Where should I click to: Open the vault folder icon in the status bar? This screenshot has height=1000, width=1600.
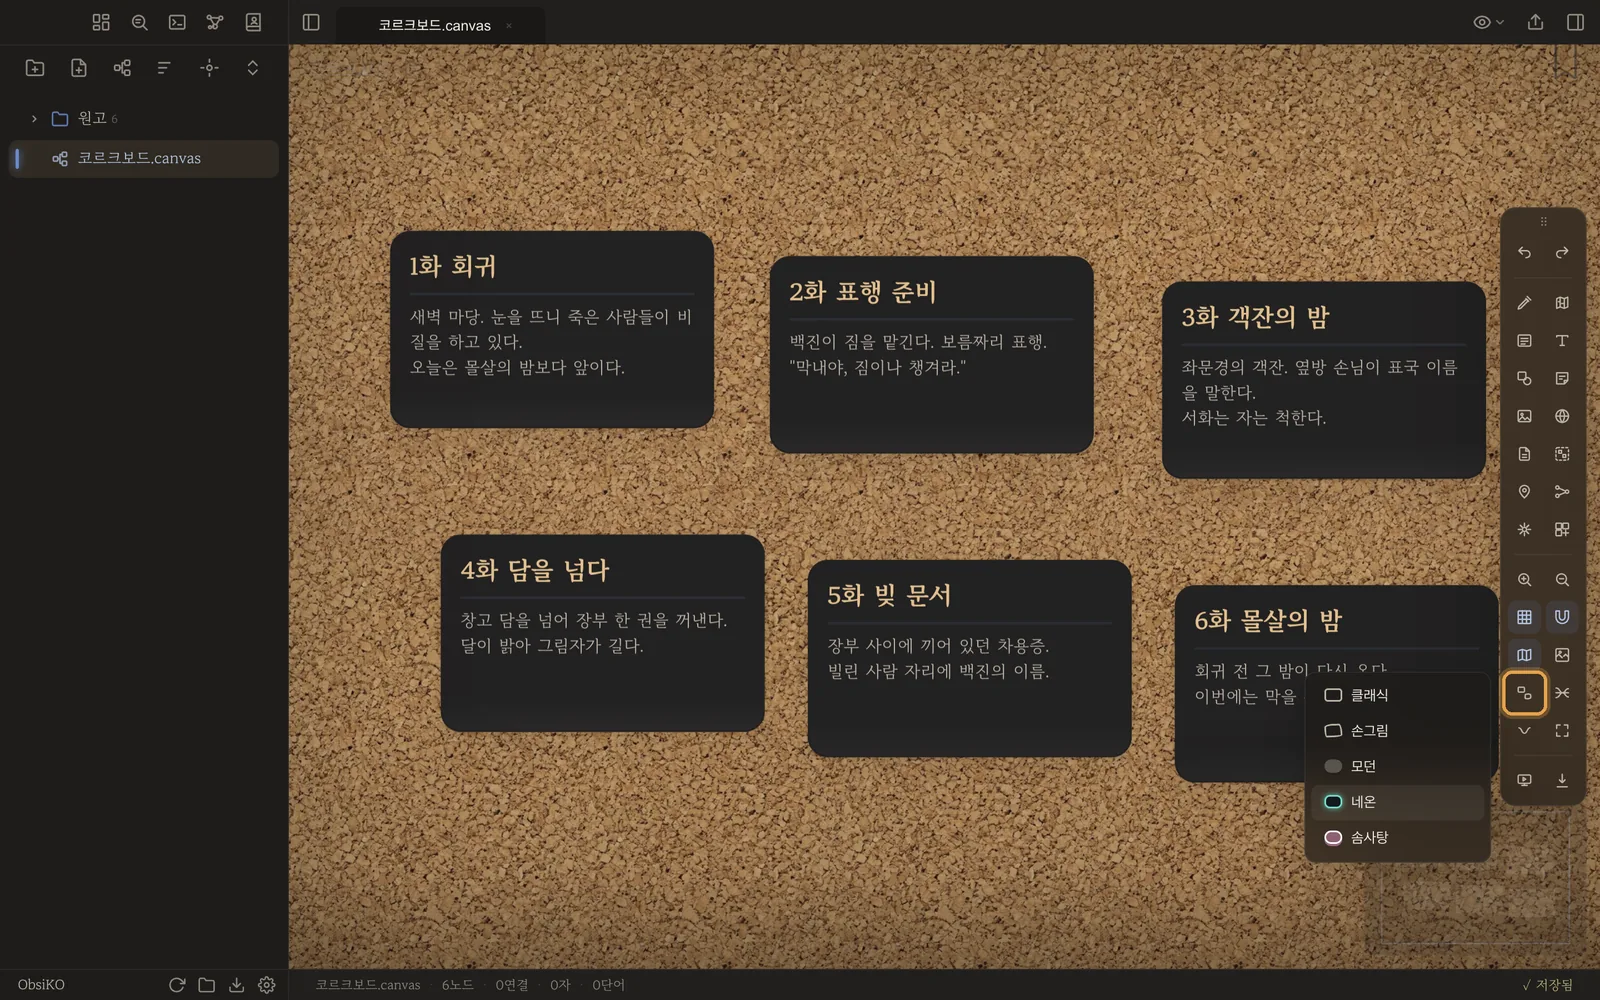point(207,985)
